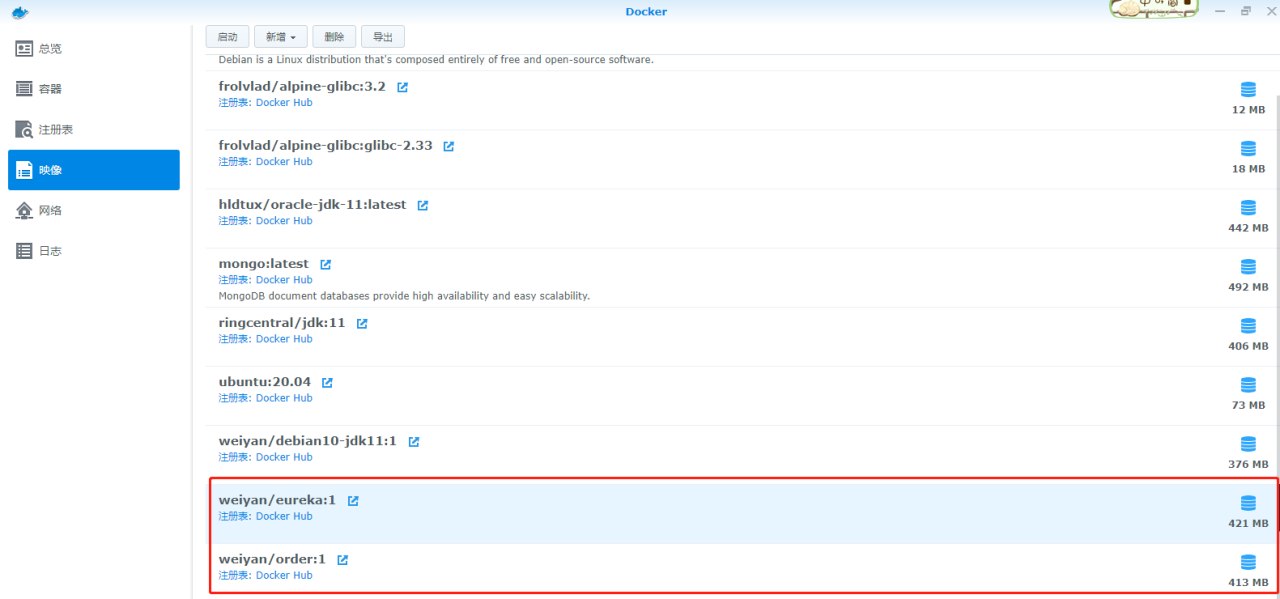Minimize the Docker window
Screen dimensions: 1280x599
pyautogui.click(x=1222, y=11)
